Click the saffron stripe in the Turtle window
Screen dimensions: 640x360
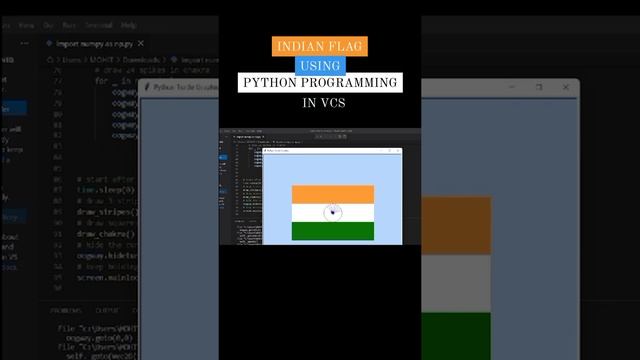456,225
